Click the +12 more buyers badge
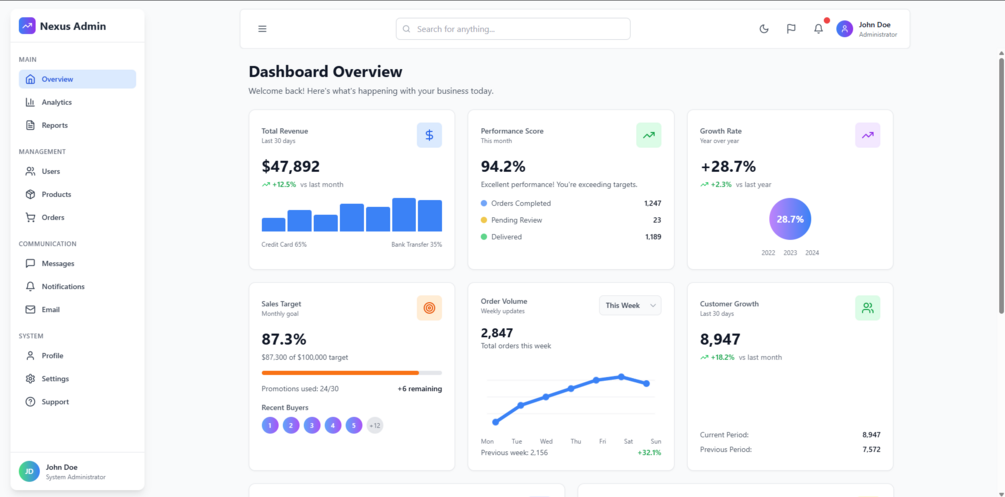 coord(375,425)
